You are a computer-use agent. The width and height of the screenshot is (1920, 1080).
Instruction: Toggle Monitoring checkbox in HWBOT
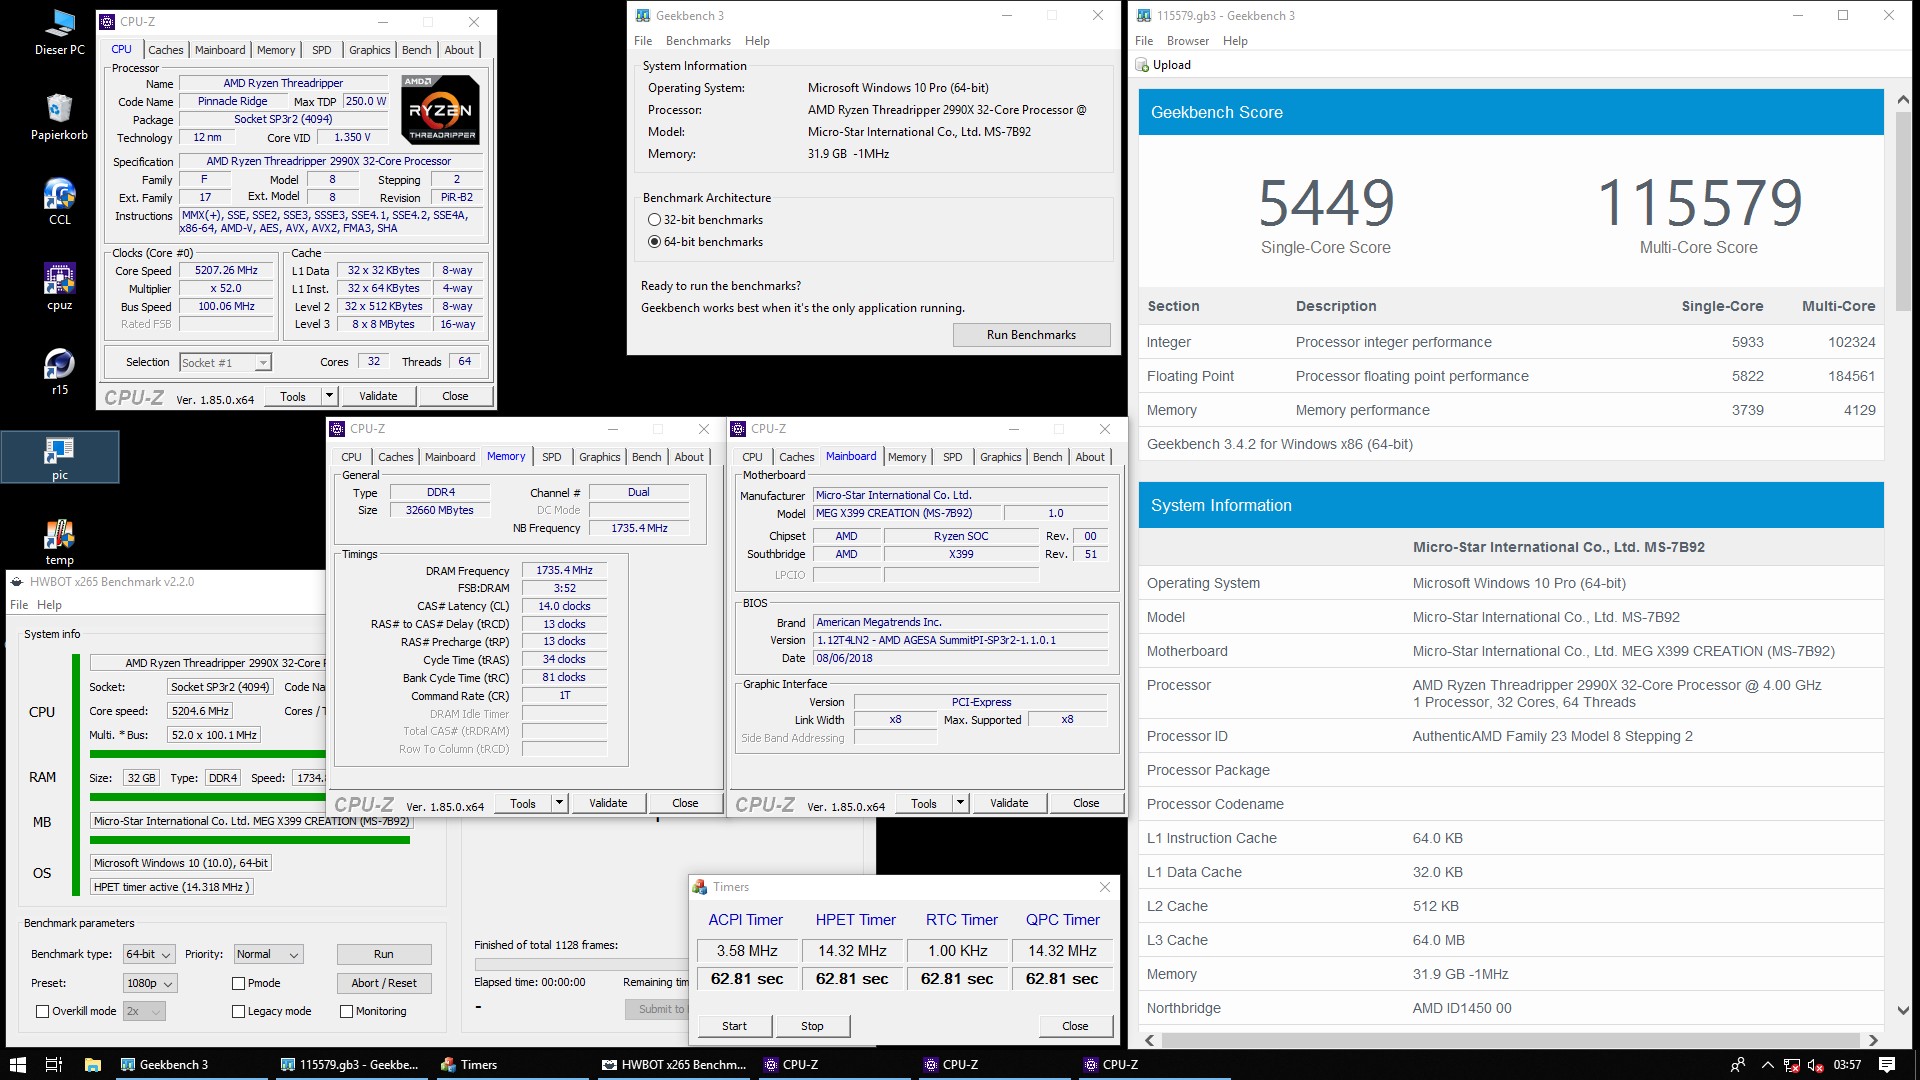(346, 1012)
